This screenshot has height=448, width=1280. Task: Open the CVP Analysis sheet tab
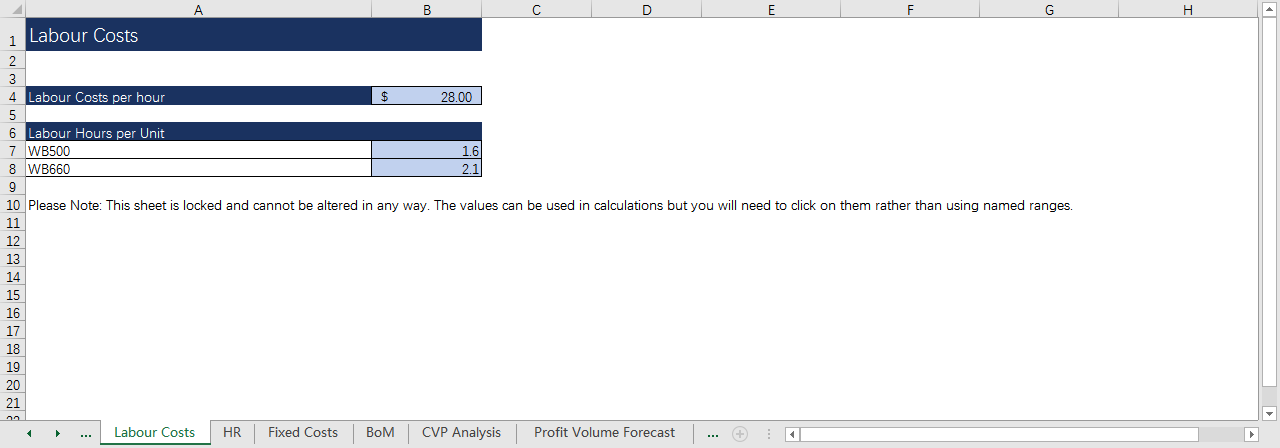(461, 433)
